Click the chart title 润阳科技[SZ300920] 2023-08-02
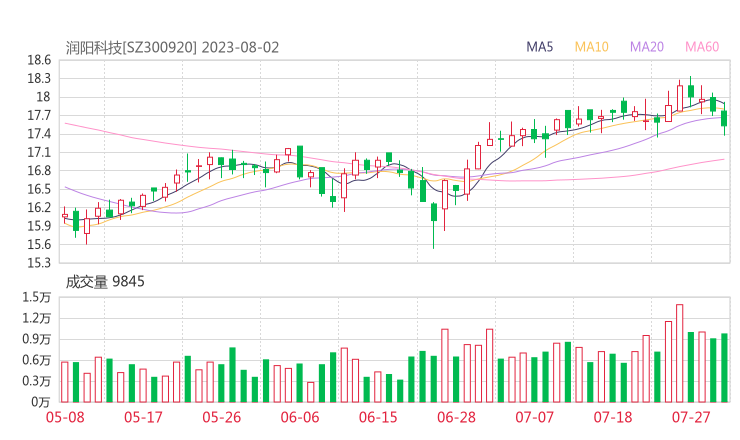 (x=172, y=48)
